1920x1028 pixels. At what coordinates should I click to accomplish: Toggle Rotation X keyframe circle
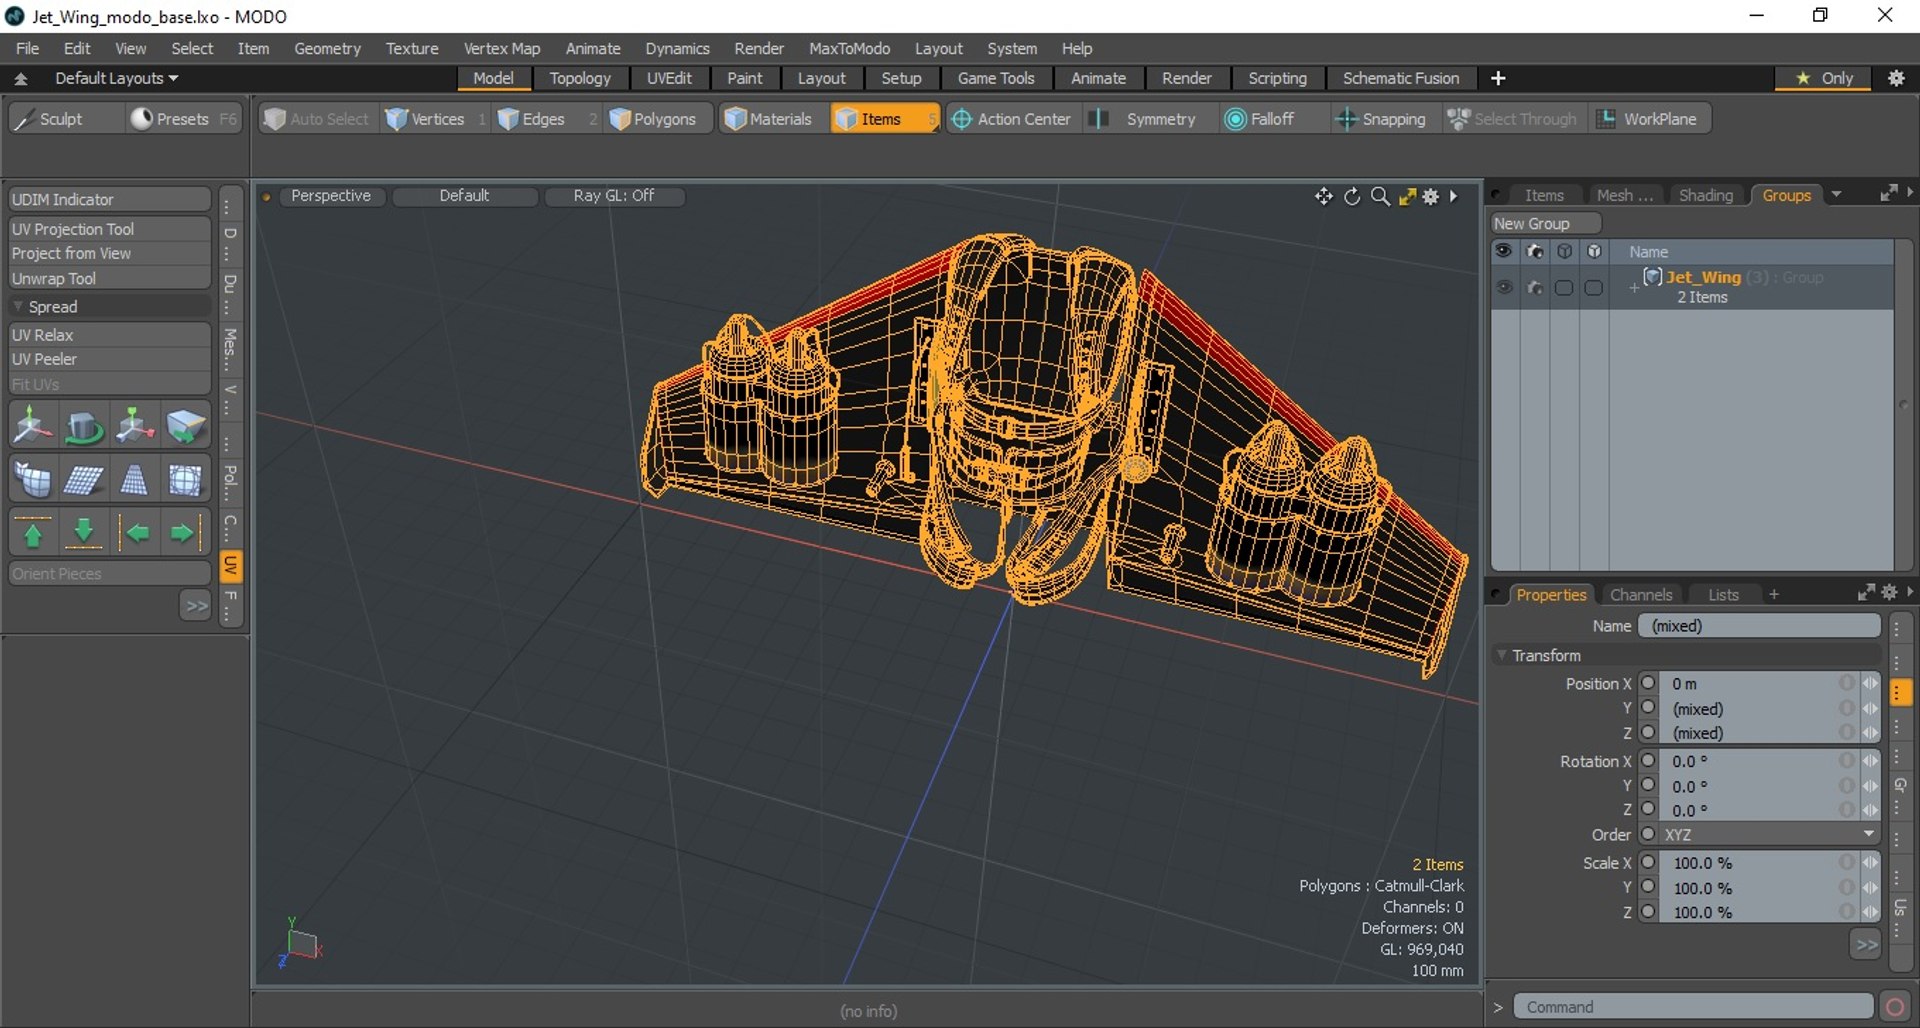[x=1648, y=761]
